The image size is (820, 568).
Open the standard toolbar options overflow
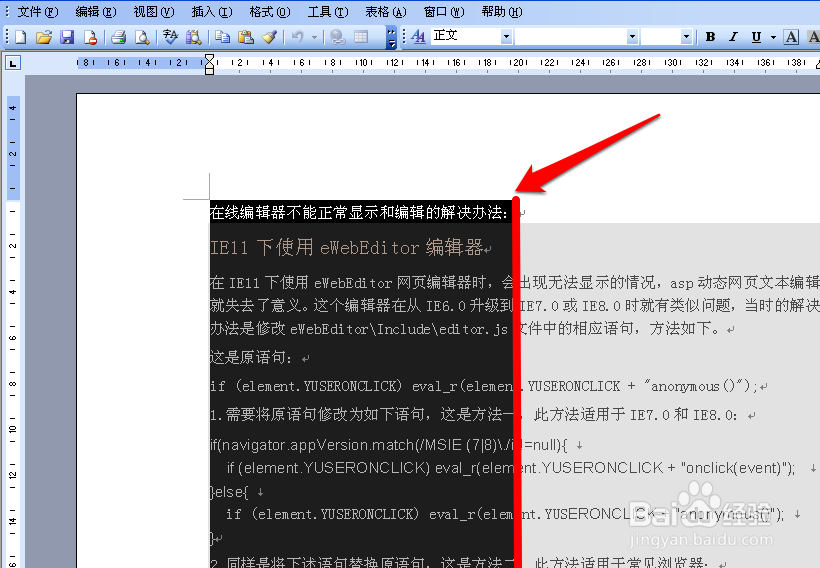(391, 37)
